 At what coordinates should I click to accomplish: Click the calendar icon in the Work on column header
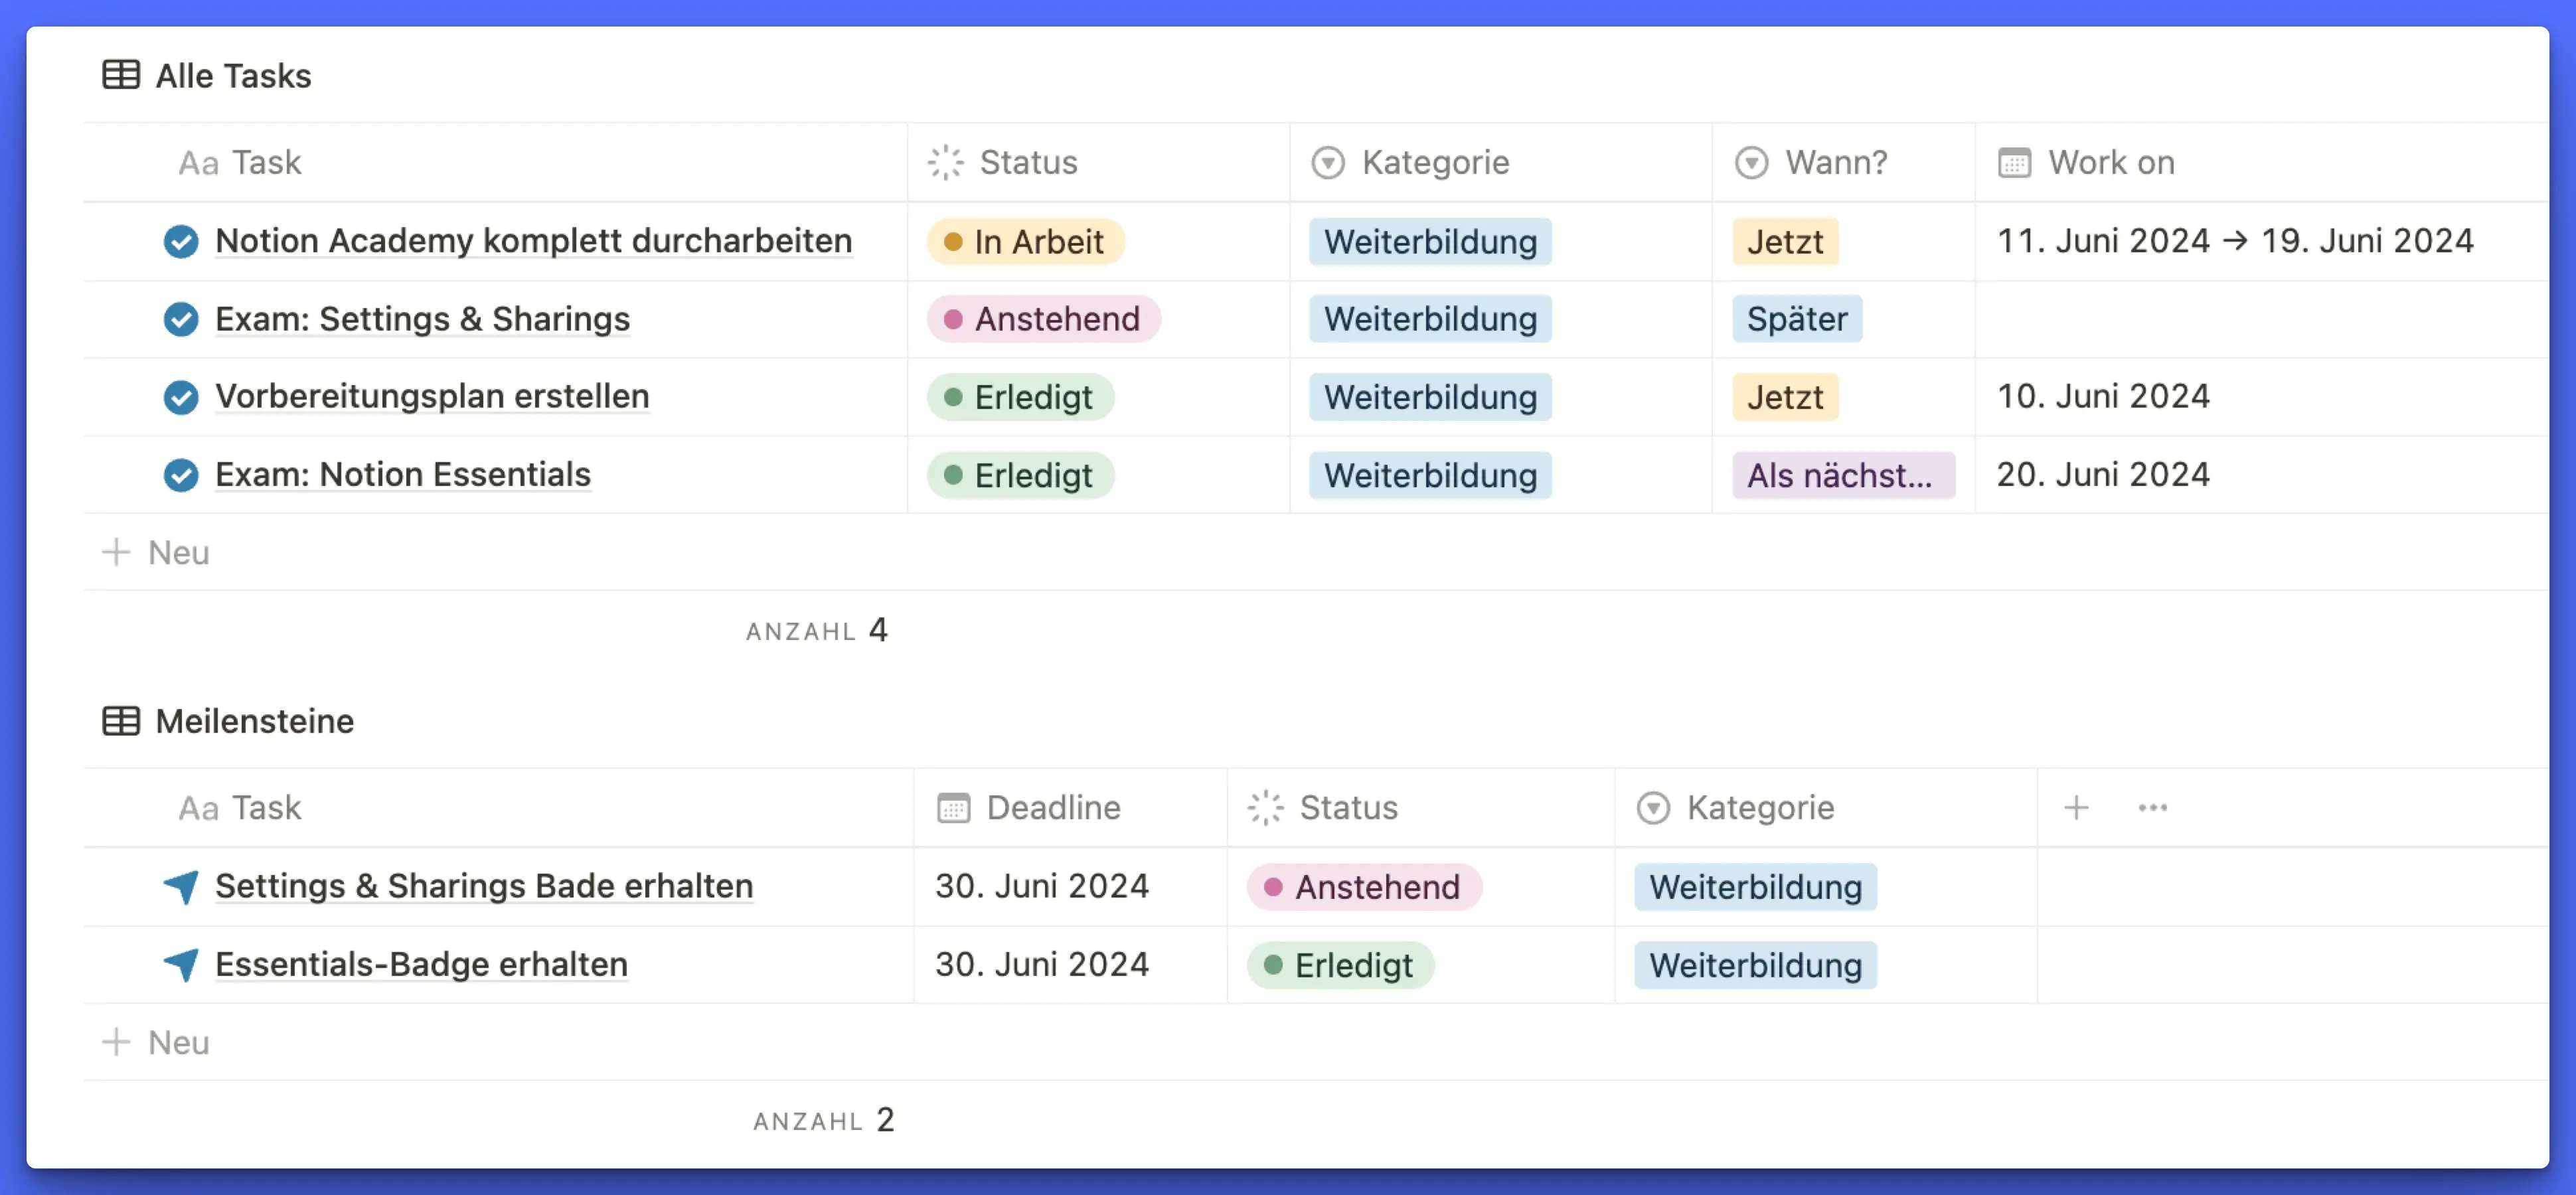tap(2014, 162)
